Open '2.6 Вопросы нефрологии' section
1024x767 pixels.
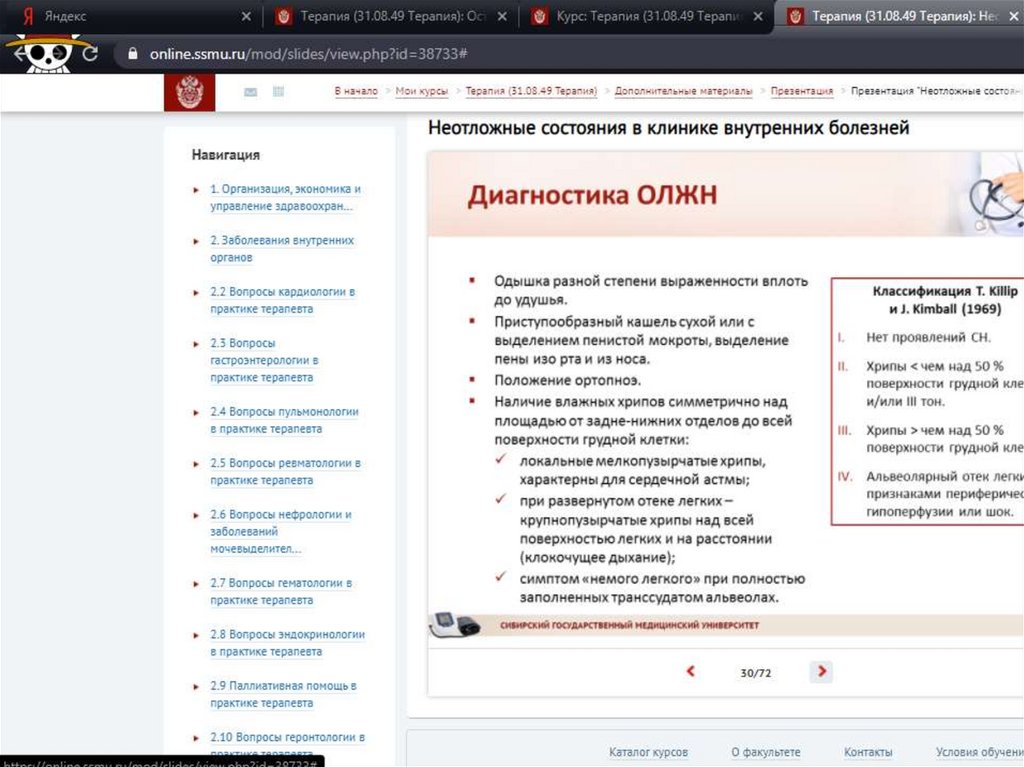(281, 531)
